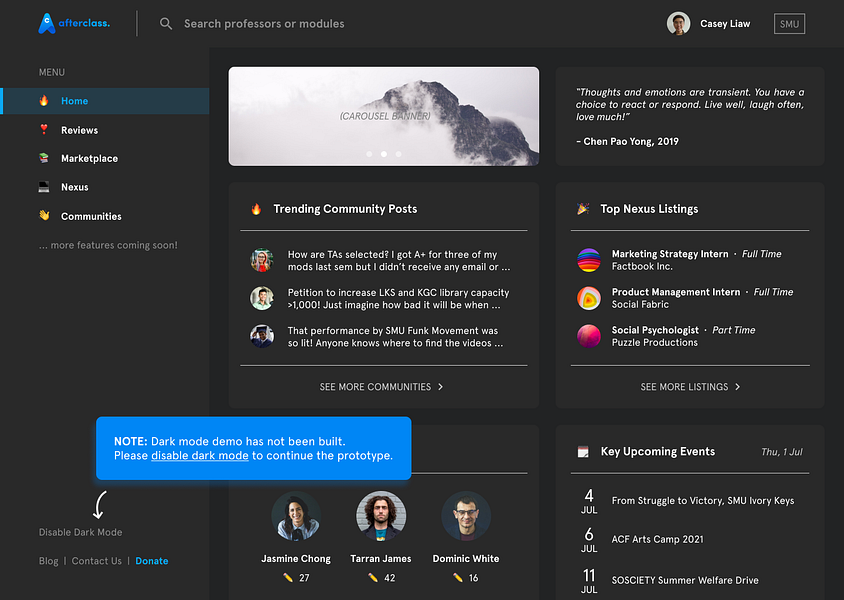Click the avatar of the TA selection post
The height and width of the screenshot is (600, 844).
point(262,260)
